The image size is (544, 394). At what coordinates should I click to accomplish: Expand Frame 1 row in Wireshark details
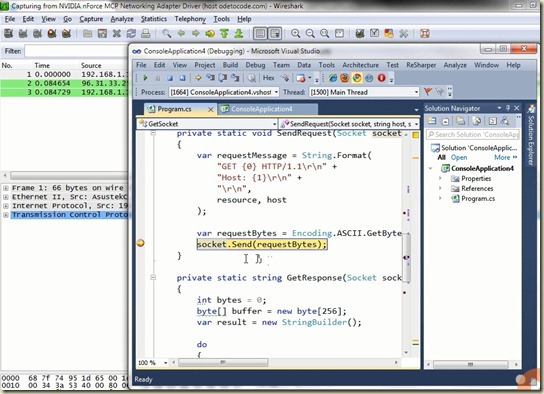click(x=6, y=188)
